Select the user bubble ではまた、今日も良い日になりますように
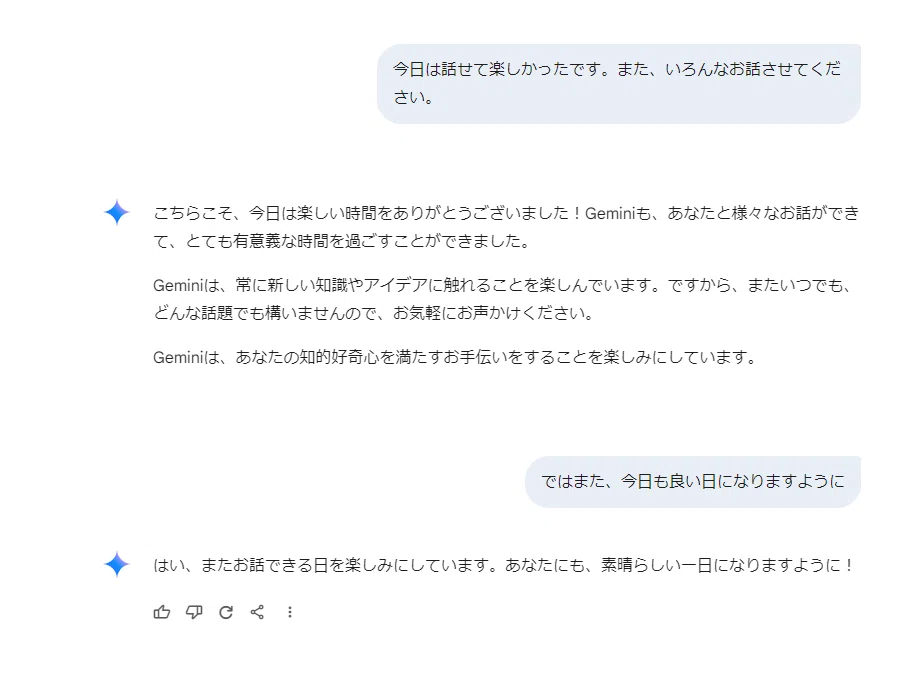 [x=693, y=481]
